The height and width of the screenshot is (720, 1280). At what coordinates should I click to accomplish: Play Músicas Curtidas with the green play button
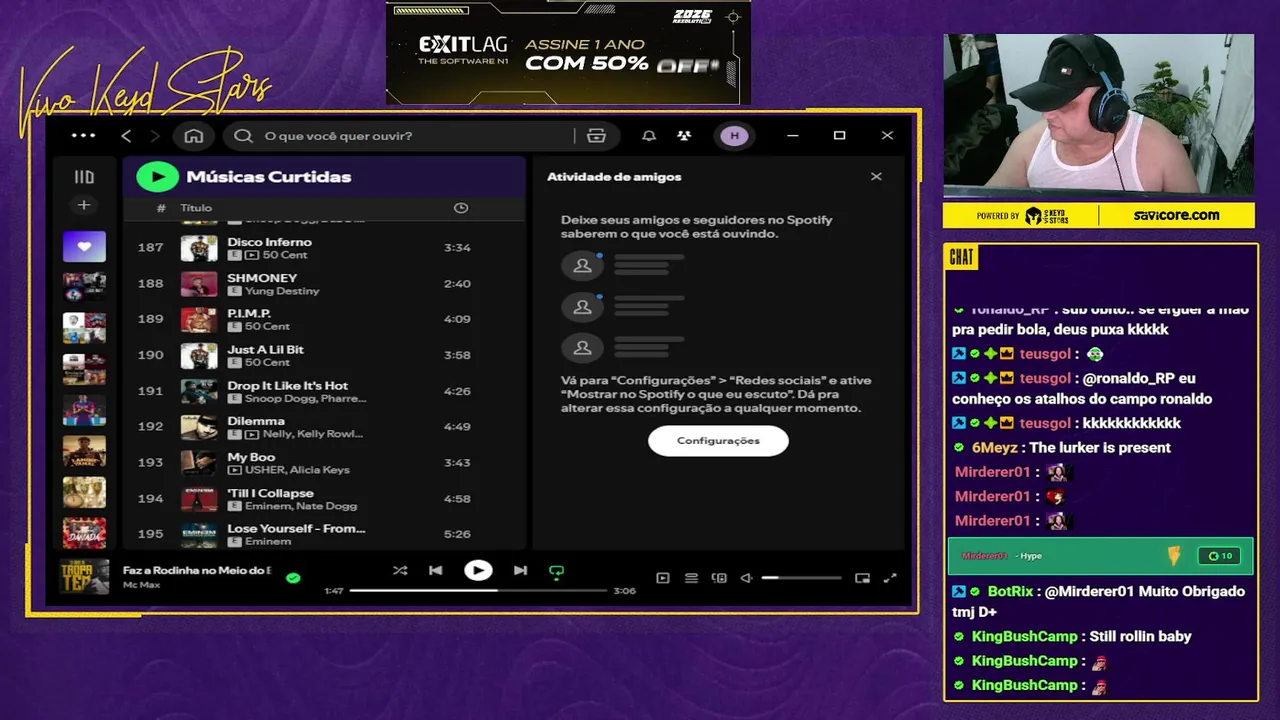pos(157,177)
